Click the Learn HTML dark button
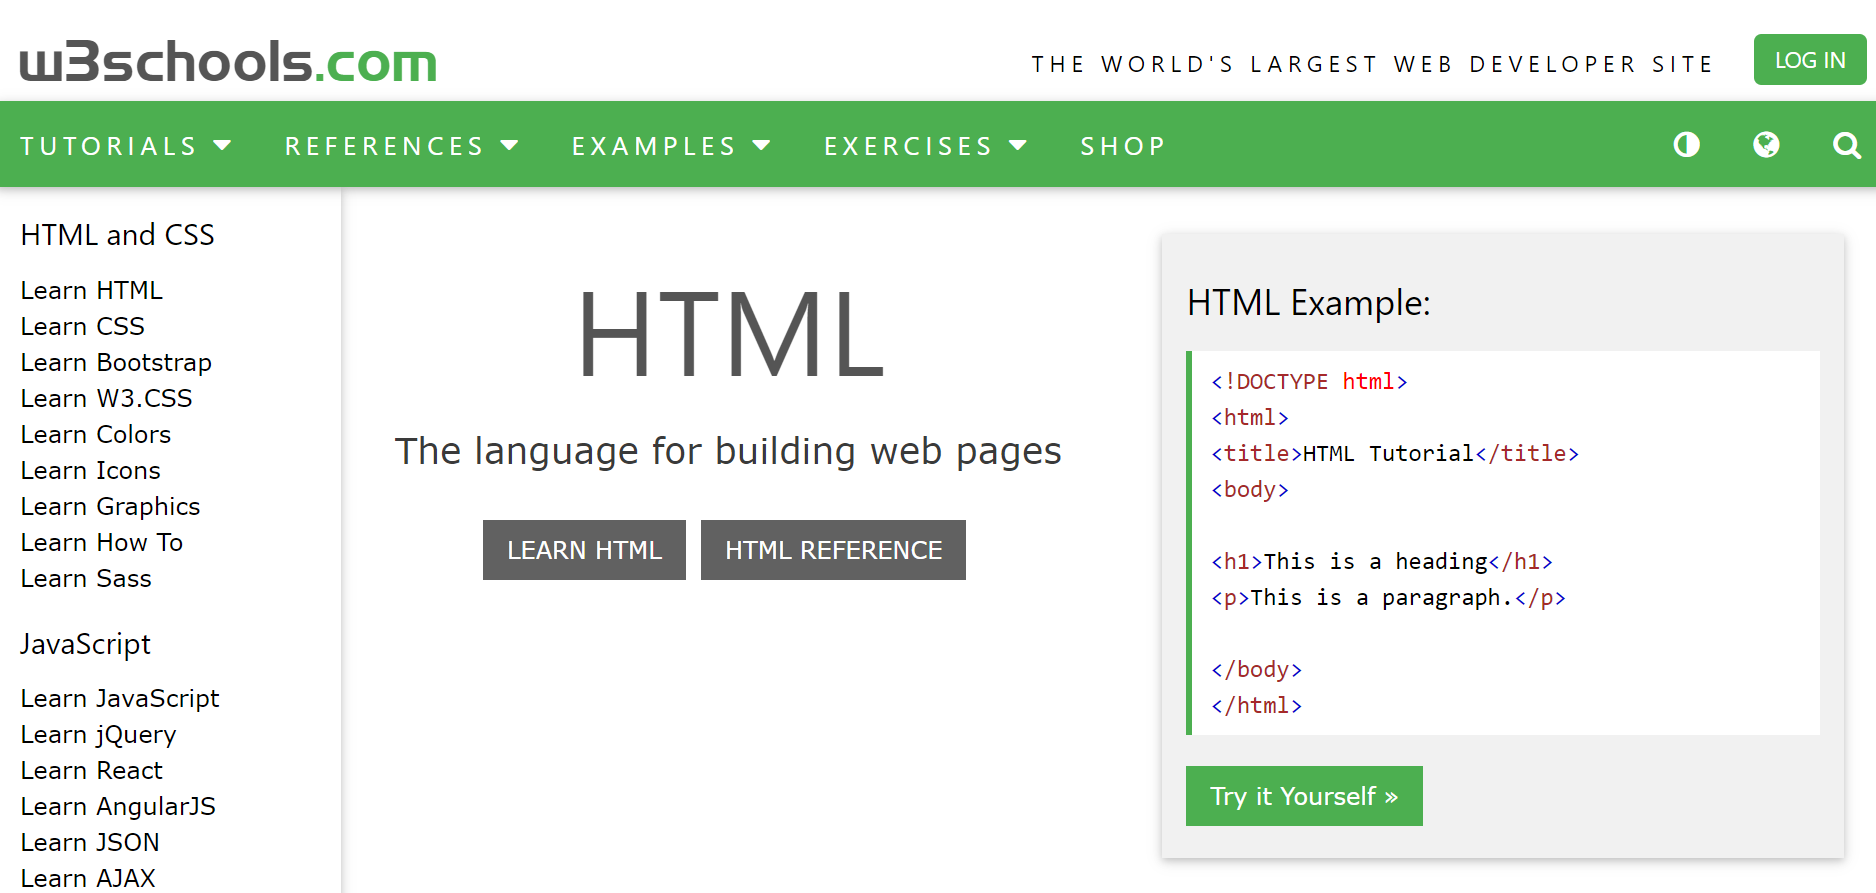This screenshot has width=1876, height=893. 584,550
